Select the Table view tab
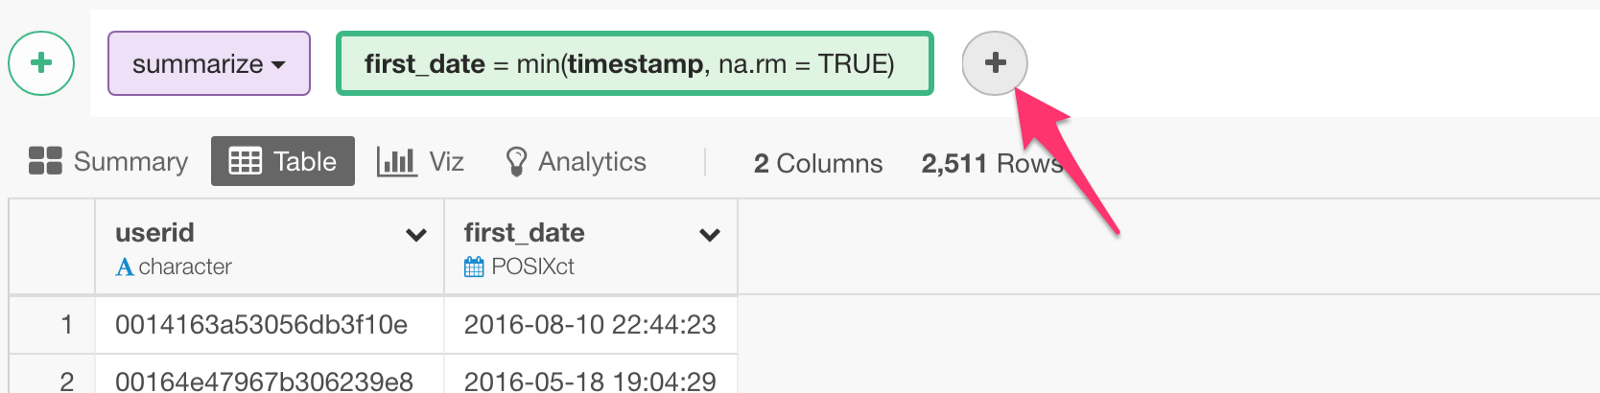Image resolution: width=1600 pixels, height=393 pixels. click(283, 161)
